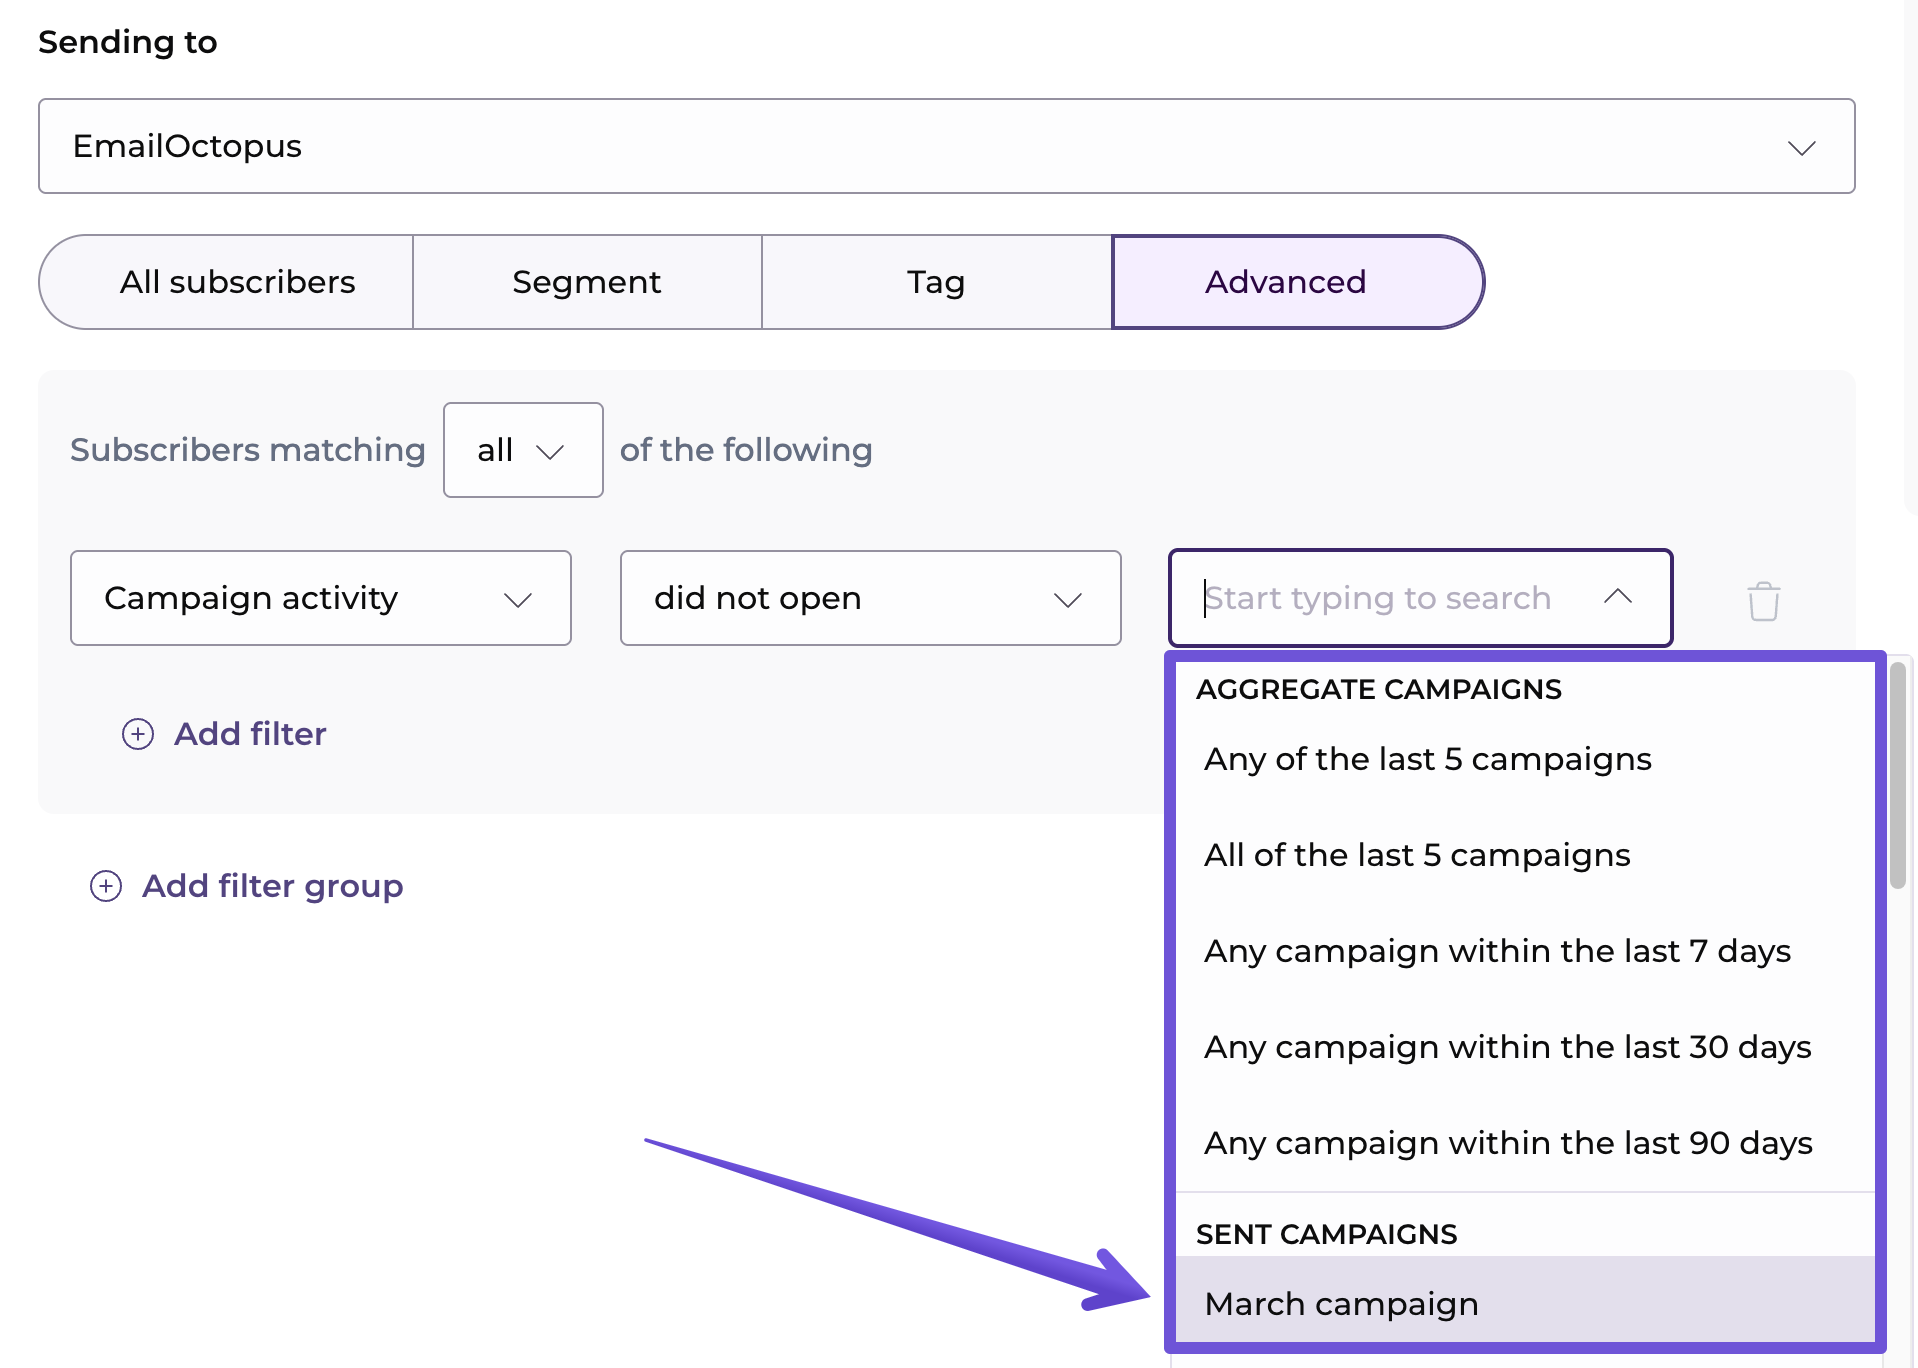Click the plus icon beside Add filter group
1918x1368 pixels.
(106, 886)
